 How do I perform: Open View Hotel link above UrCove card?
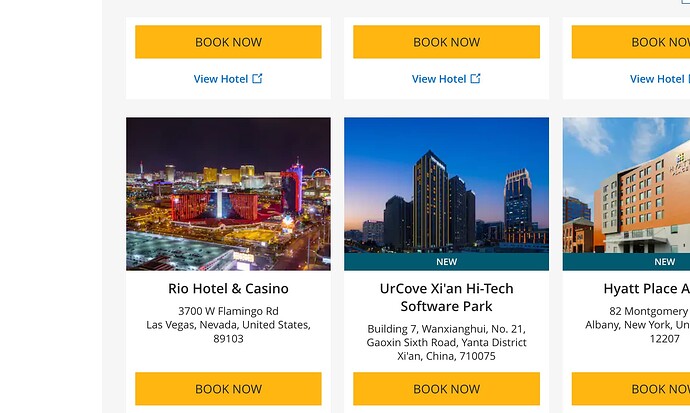(x=446, y=79)
